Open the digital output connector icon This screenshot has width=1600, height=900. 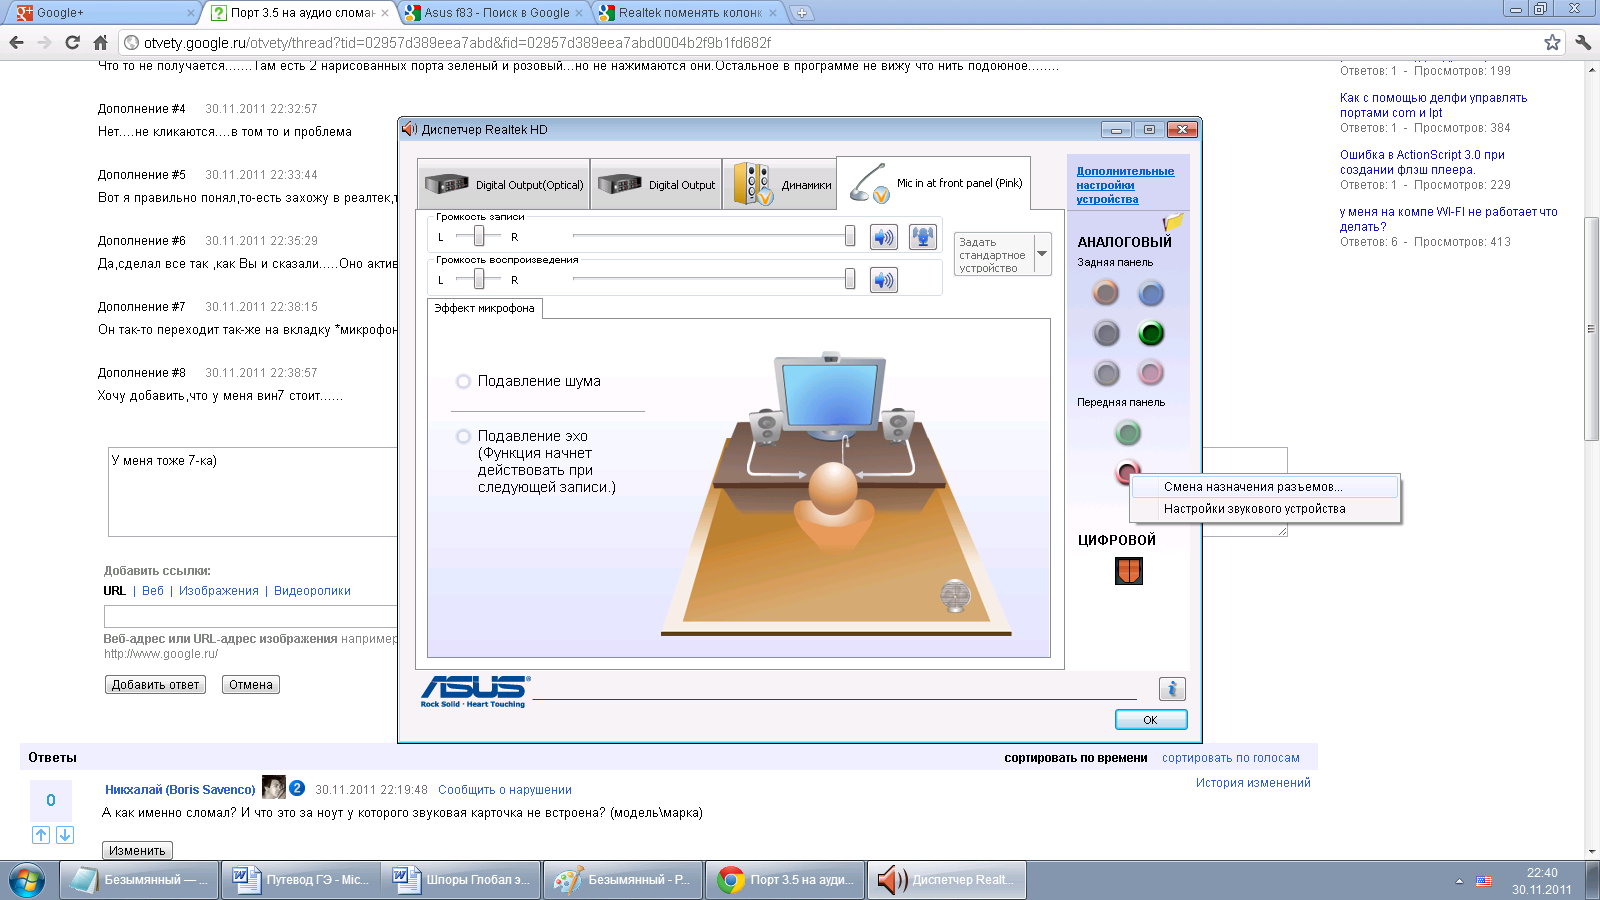click(1129, 571)
